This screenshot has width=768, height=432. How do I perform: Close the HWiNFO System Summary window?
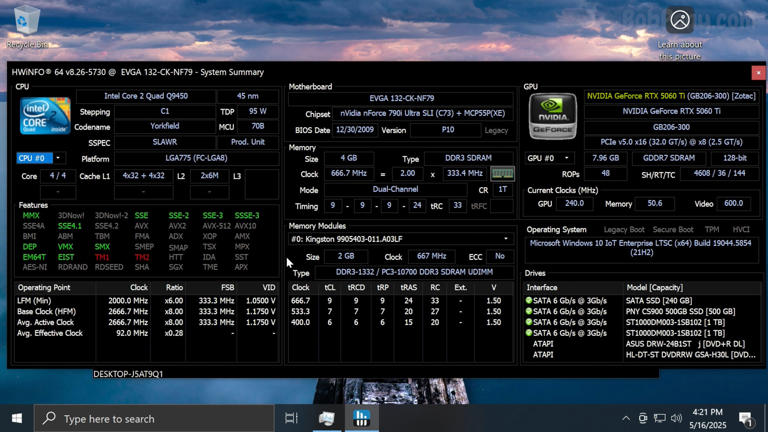tap(757, 72)
